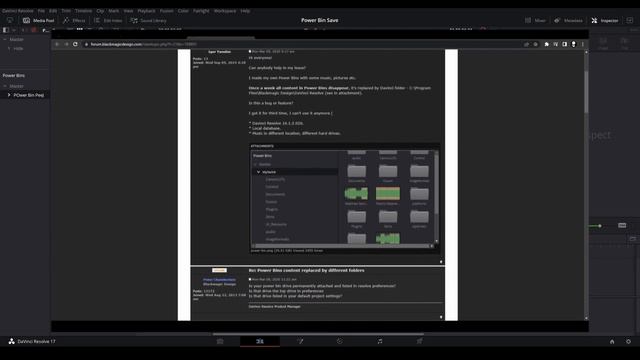
Task: Open the DaVinci Resolve application menu
Action: tap(18, 11)
